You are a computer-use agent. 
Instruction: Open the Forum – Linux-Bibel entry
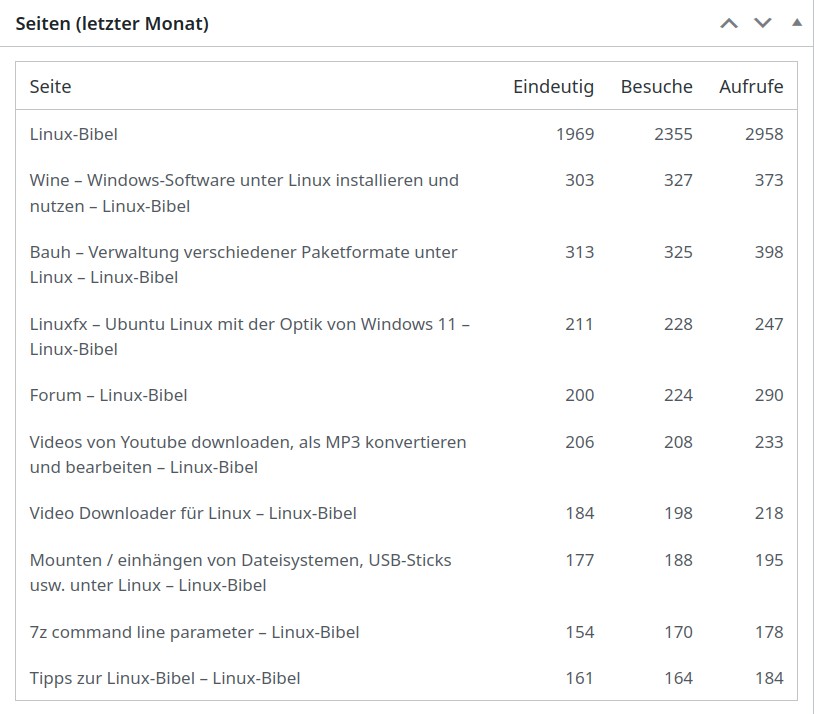click(x=108, y=395)
